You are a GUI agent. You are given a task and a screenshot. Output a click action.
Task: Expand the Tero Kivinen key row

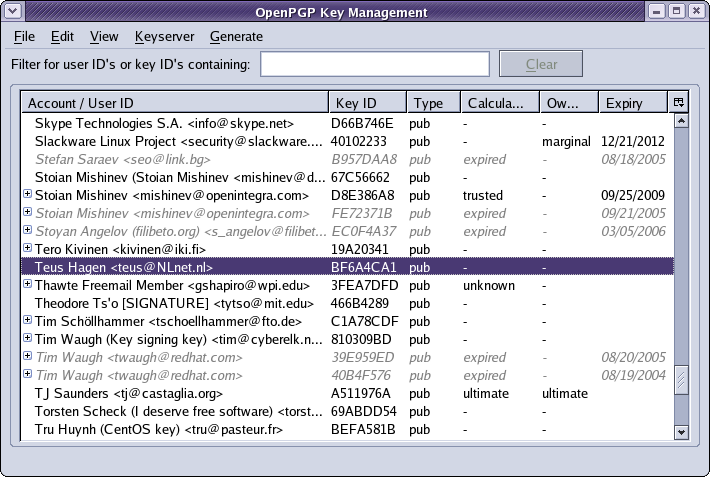pos(28,250)
